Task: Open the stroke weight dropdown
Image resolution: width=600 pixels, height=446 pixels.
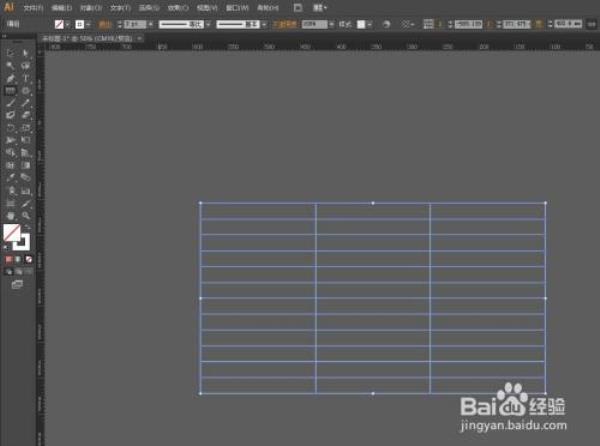Action: [x=150, y=24]
